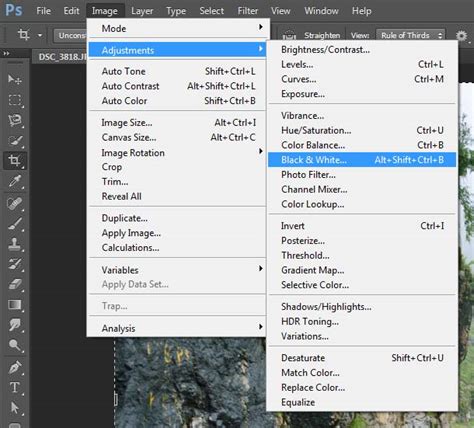
Task: Select the Pen tool
Action: 15,367
